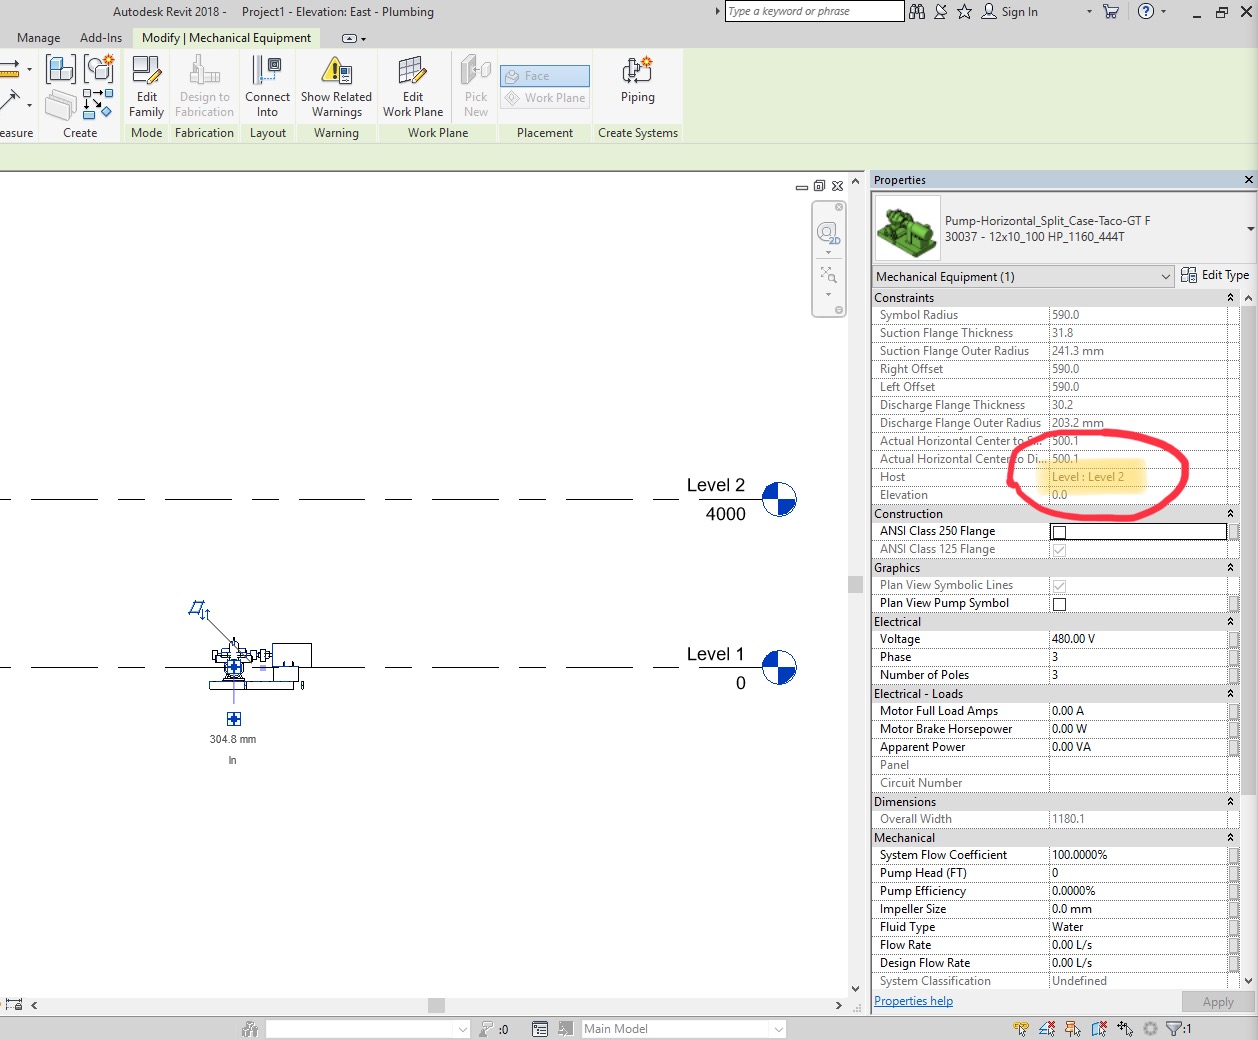This screenshot has width=1258, height=1040.
Task: Click the Fluid Type value Water
Action: tap(1138, 927)
